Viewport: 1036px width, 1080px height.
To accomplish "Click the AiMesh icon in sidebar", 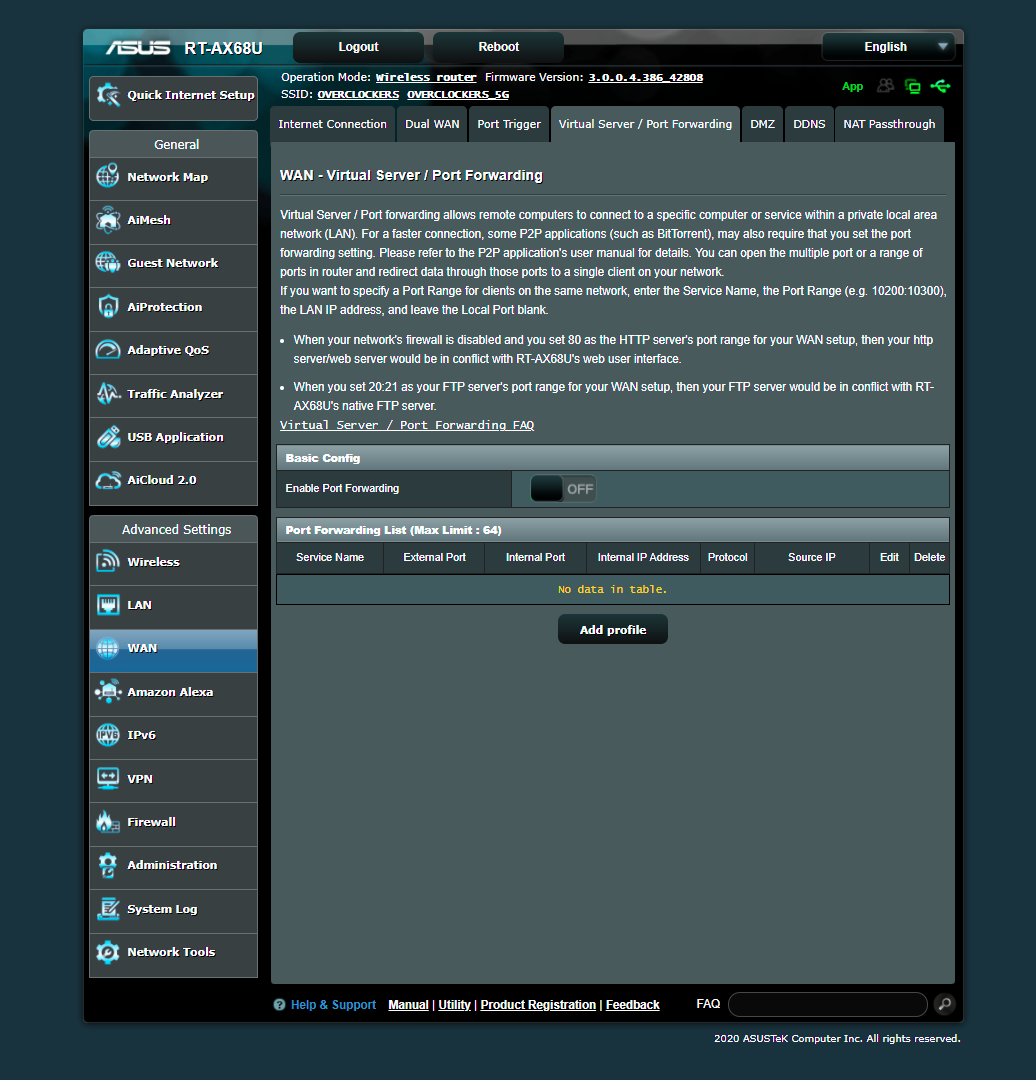I will click(107, 220).
